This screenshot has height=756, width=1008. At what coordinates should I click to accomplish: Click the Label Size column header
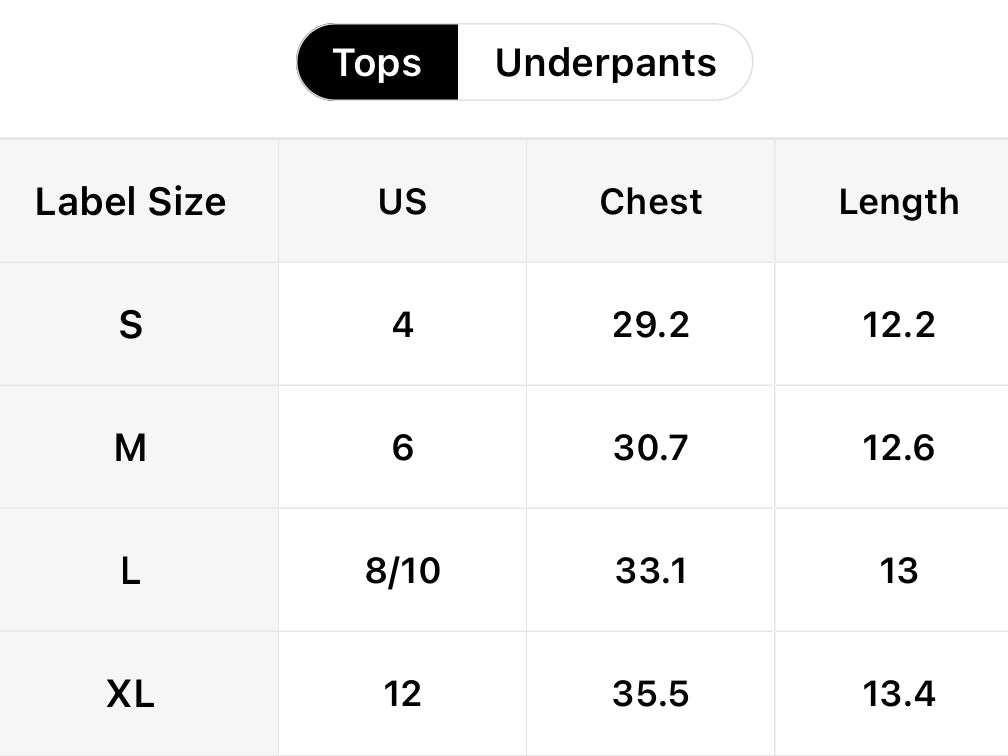131,202
